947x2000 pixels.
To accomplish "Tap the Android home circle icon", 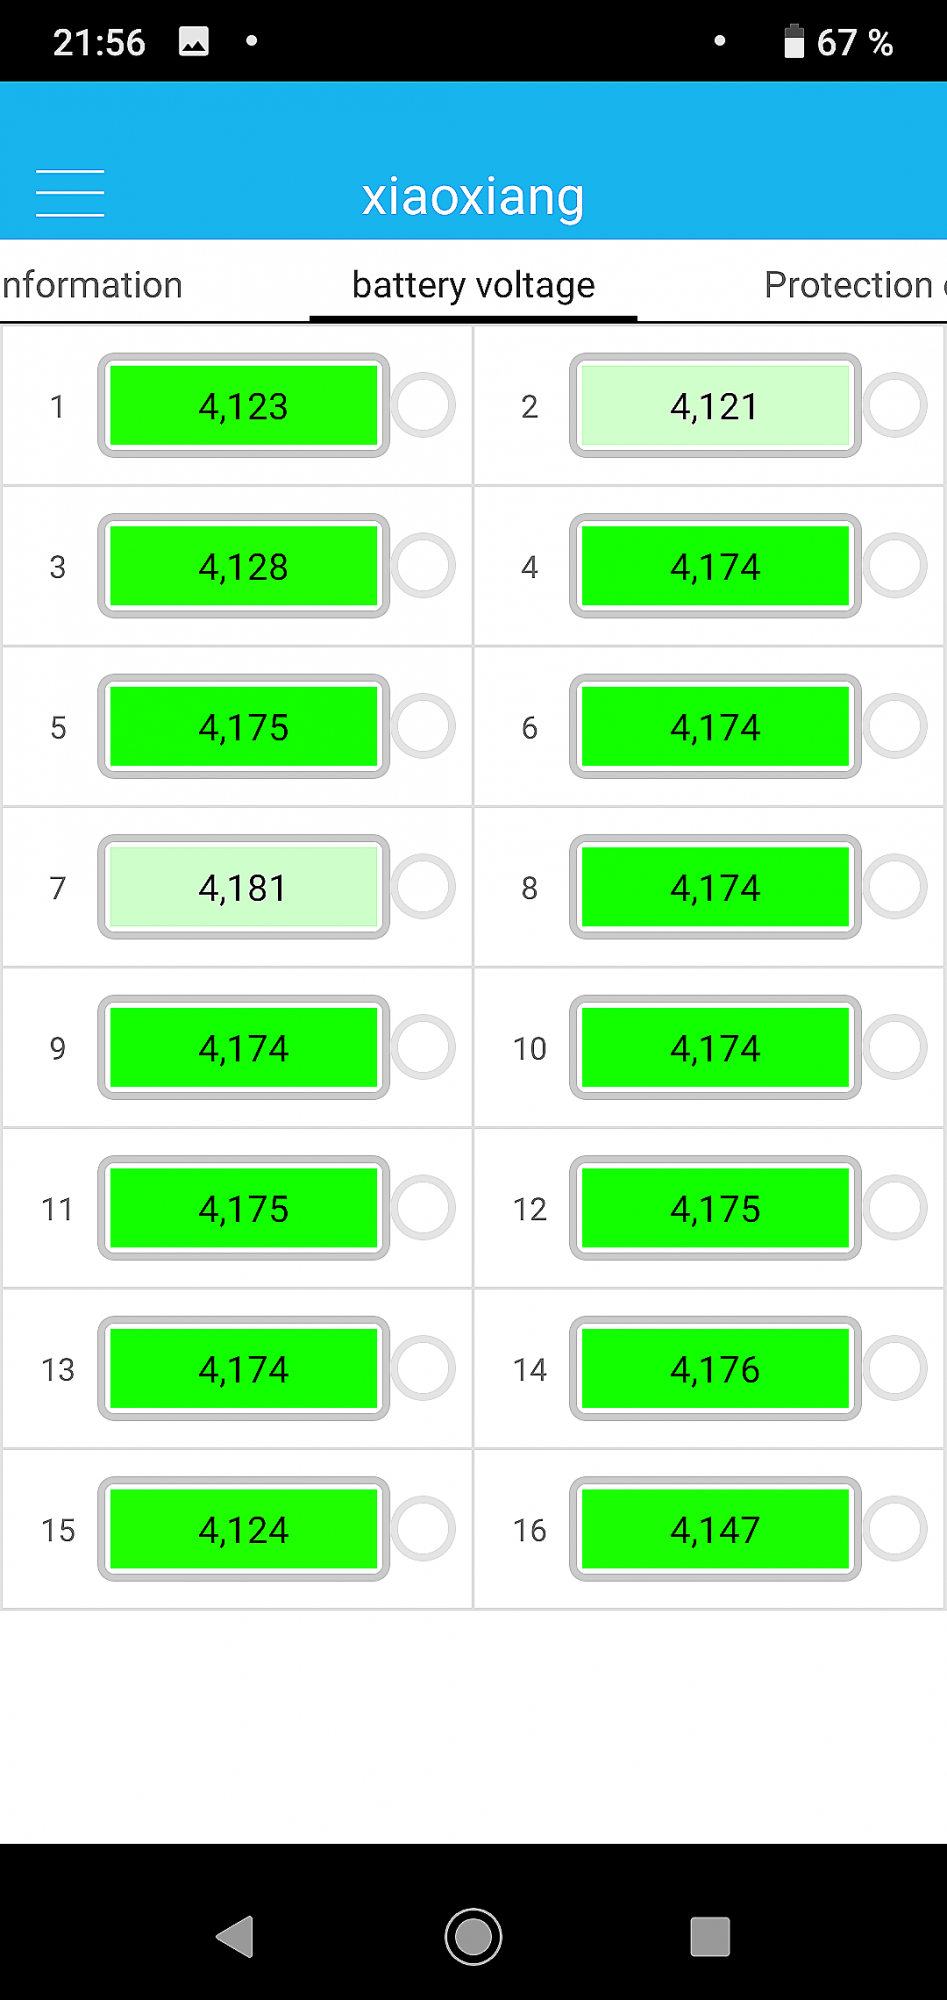I will pyautogui.click(x=473, y=1937).
